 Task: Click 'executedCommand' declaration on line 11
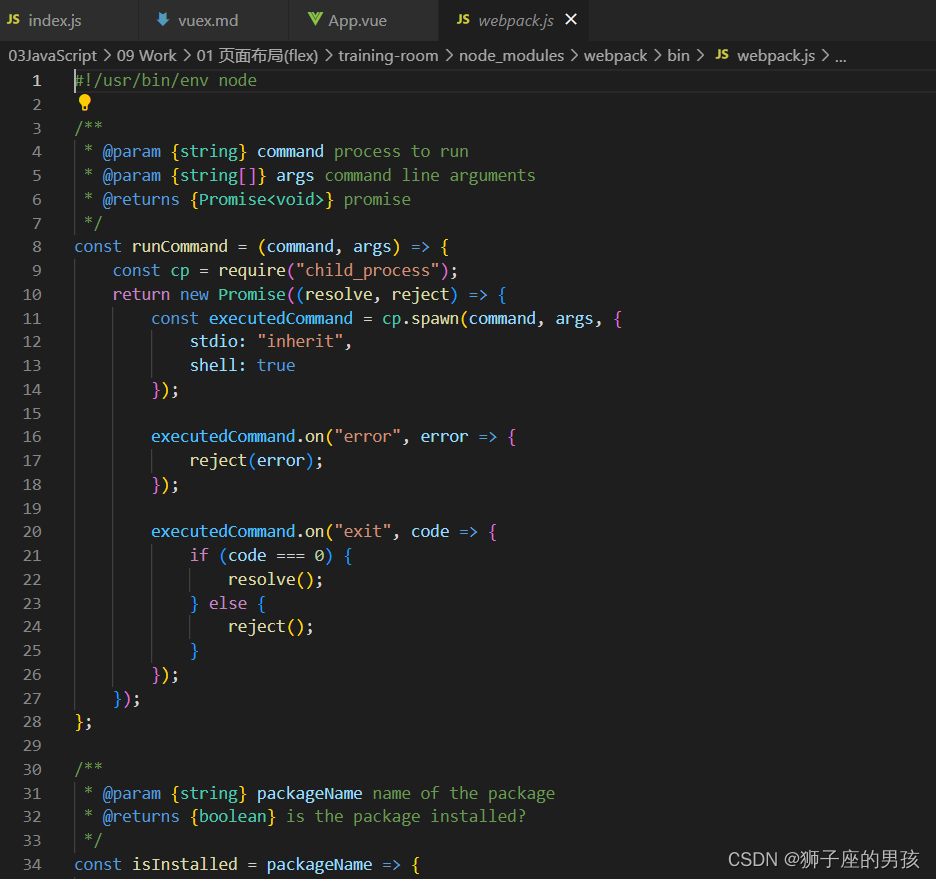click(x=281, y=318)
